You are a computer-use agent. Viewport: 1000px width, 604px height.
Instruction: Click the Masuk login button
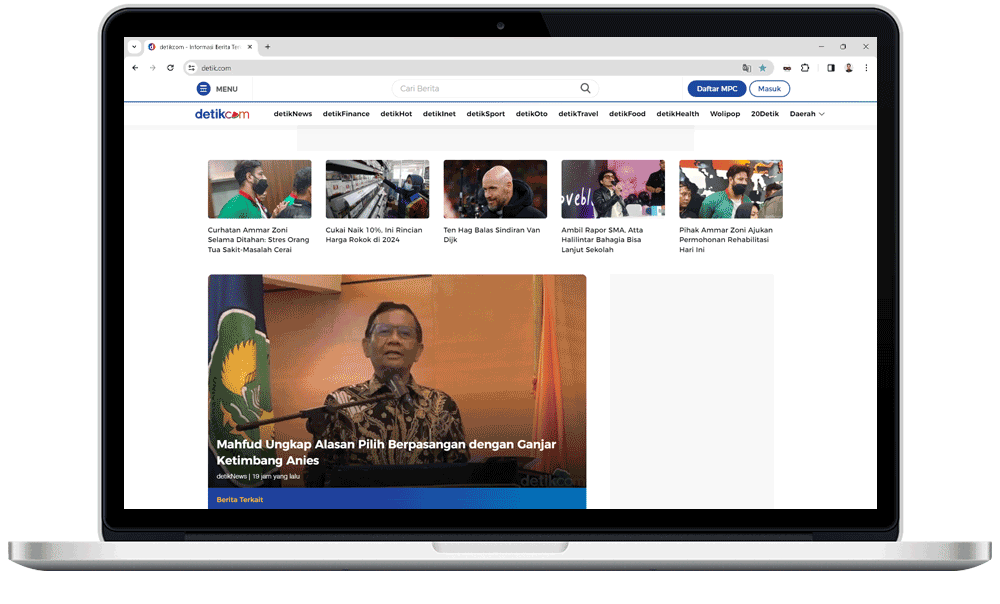click(769, 89)
